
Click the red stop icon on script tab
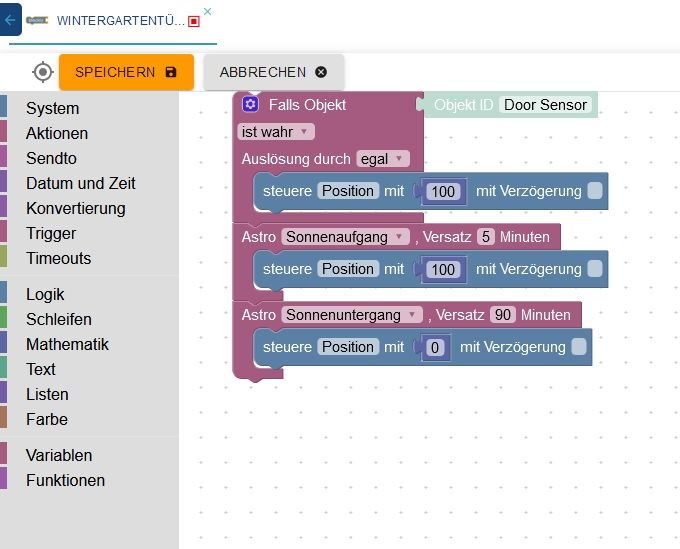tap(194, 21)
